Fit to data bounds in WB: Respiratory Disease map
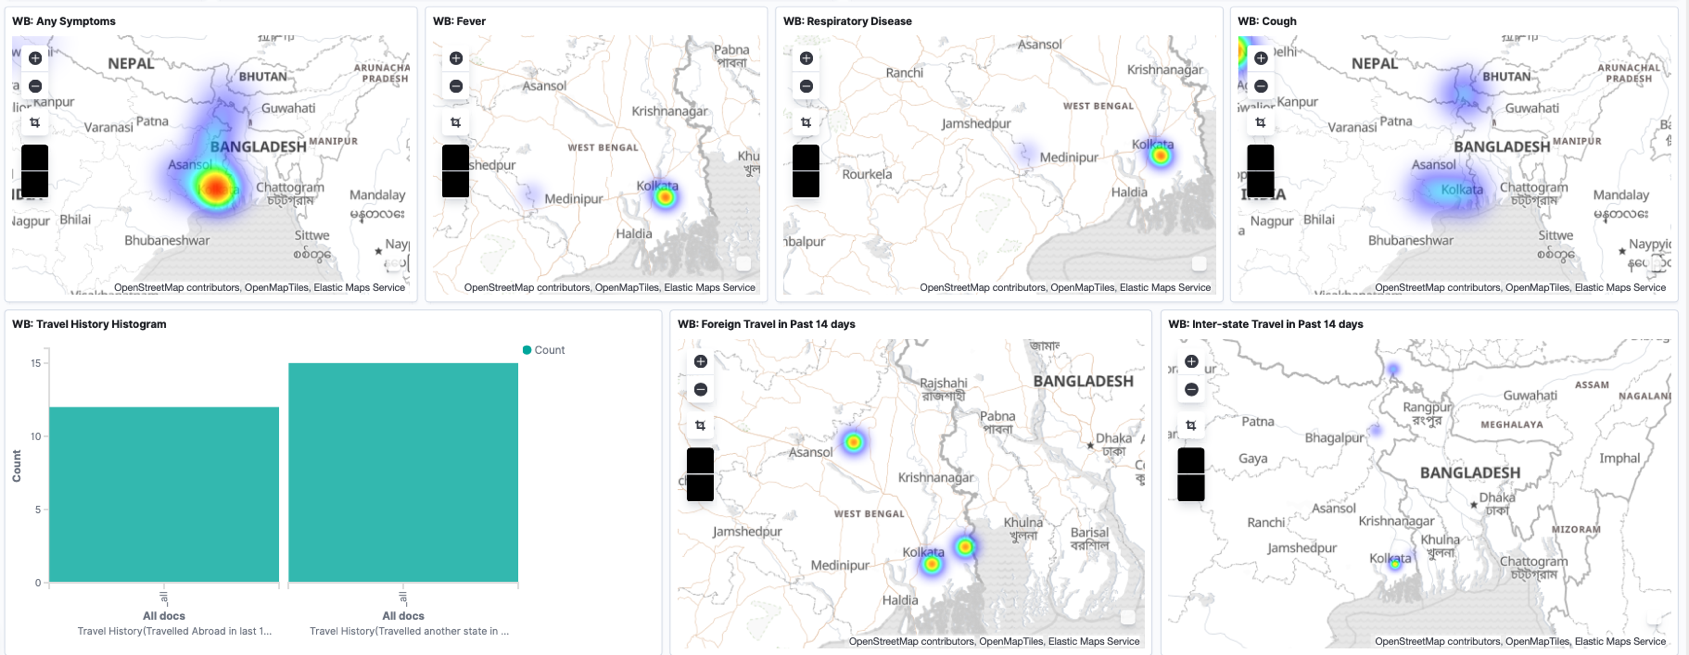Image resolution: width=1689 pixels, height=655 pixels. coord(806,123)
